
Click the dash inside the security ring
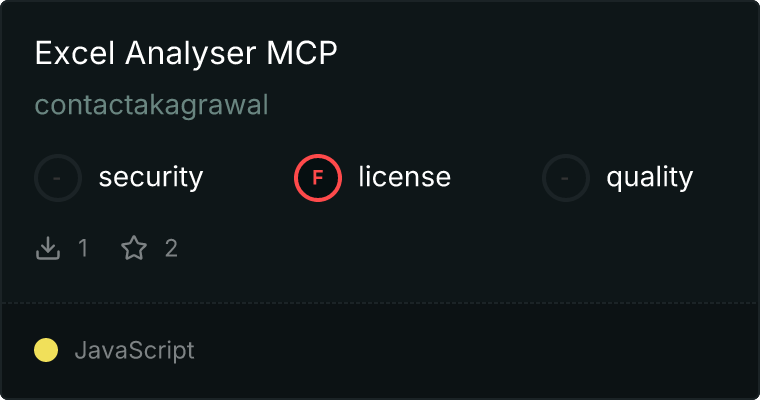(x=57, y=178)
